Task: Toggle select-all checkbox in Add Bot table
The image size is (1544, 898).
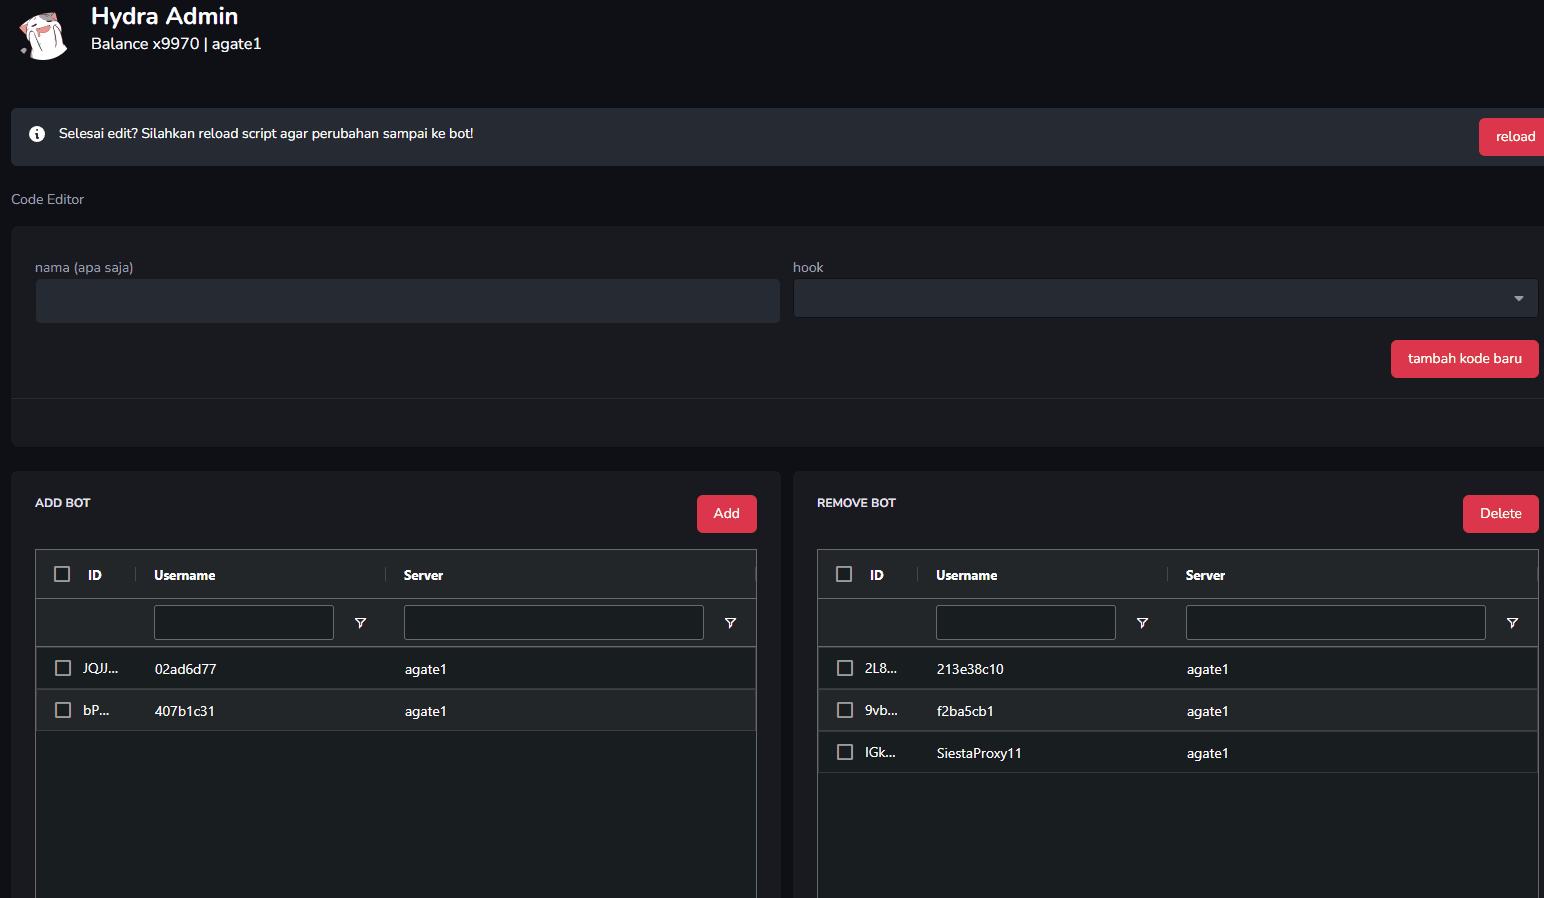Action: (x=62, y=574)
